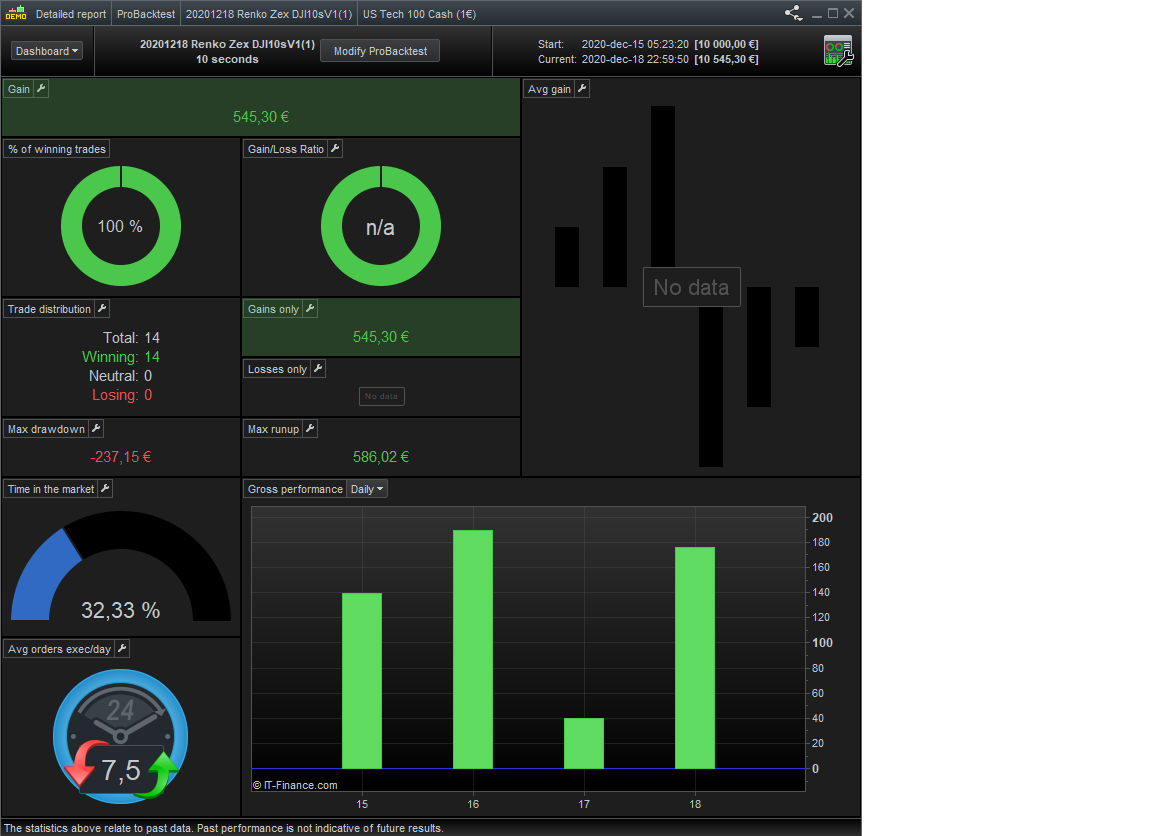The image size is (1152, 836).
Task: Click the Current date 2020-dec-18 22:59:50
Action: tap(635, 60)
